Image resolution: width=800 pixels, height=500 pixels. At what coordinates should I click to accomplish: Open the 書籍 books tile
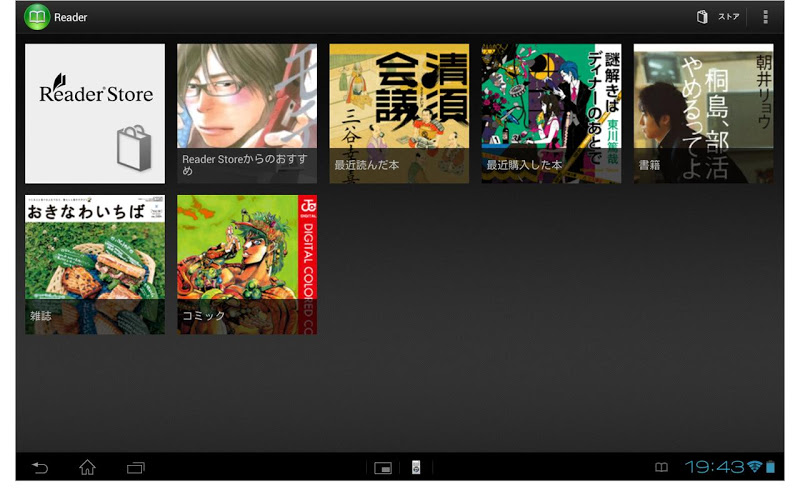click(x=703, y=113)
